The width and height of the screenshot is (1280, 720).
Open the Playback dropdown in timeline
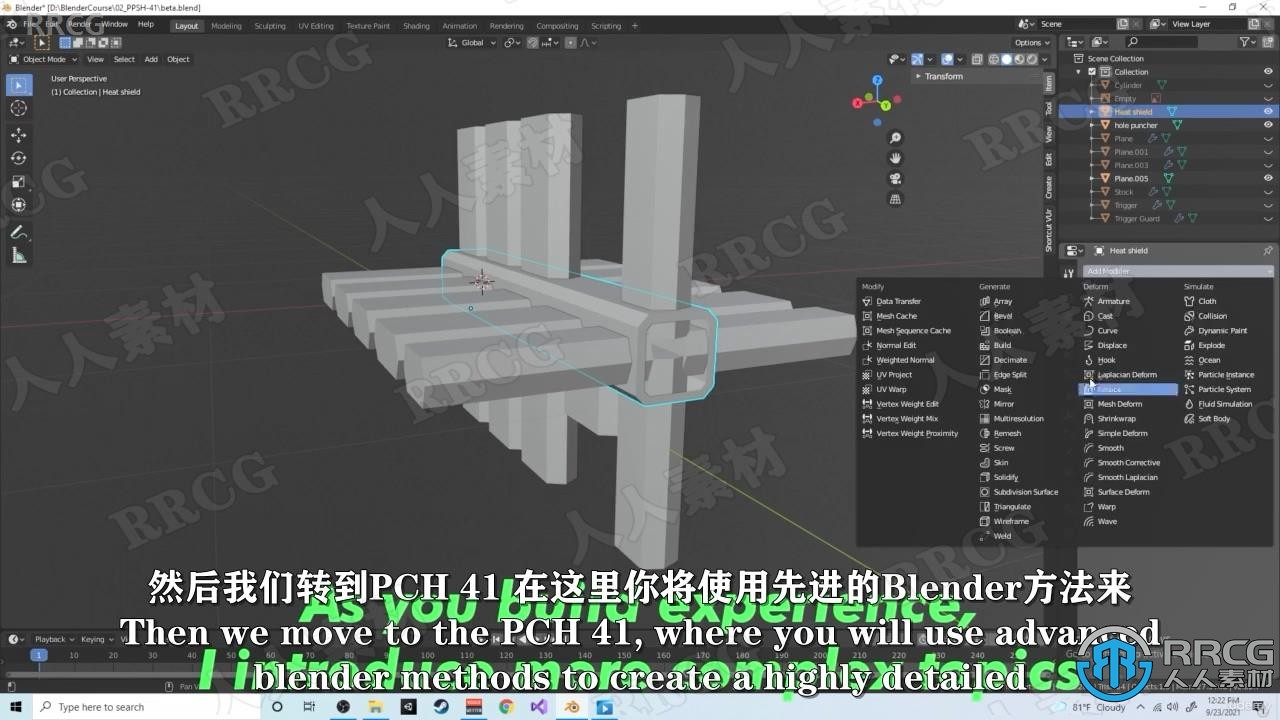pyautogui.click(x=54, y=639)
